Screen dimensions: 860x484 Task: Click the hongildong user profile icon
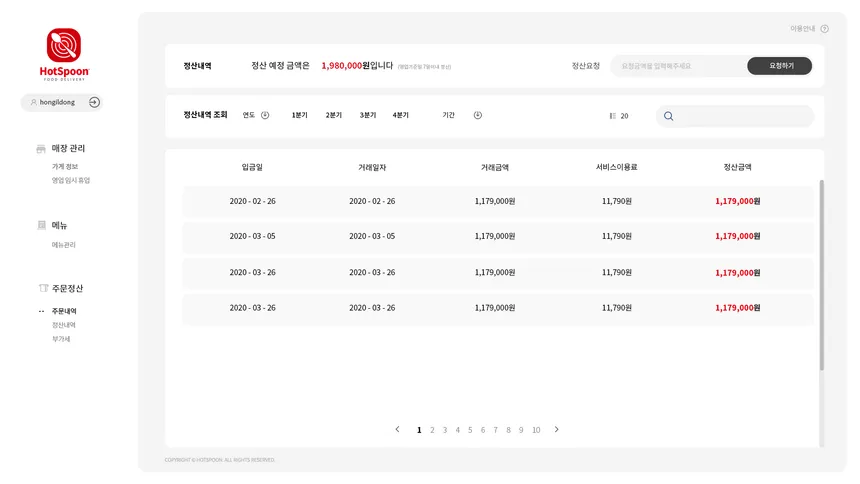click(x=33, y=102)
